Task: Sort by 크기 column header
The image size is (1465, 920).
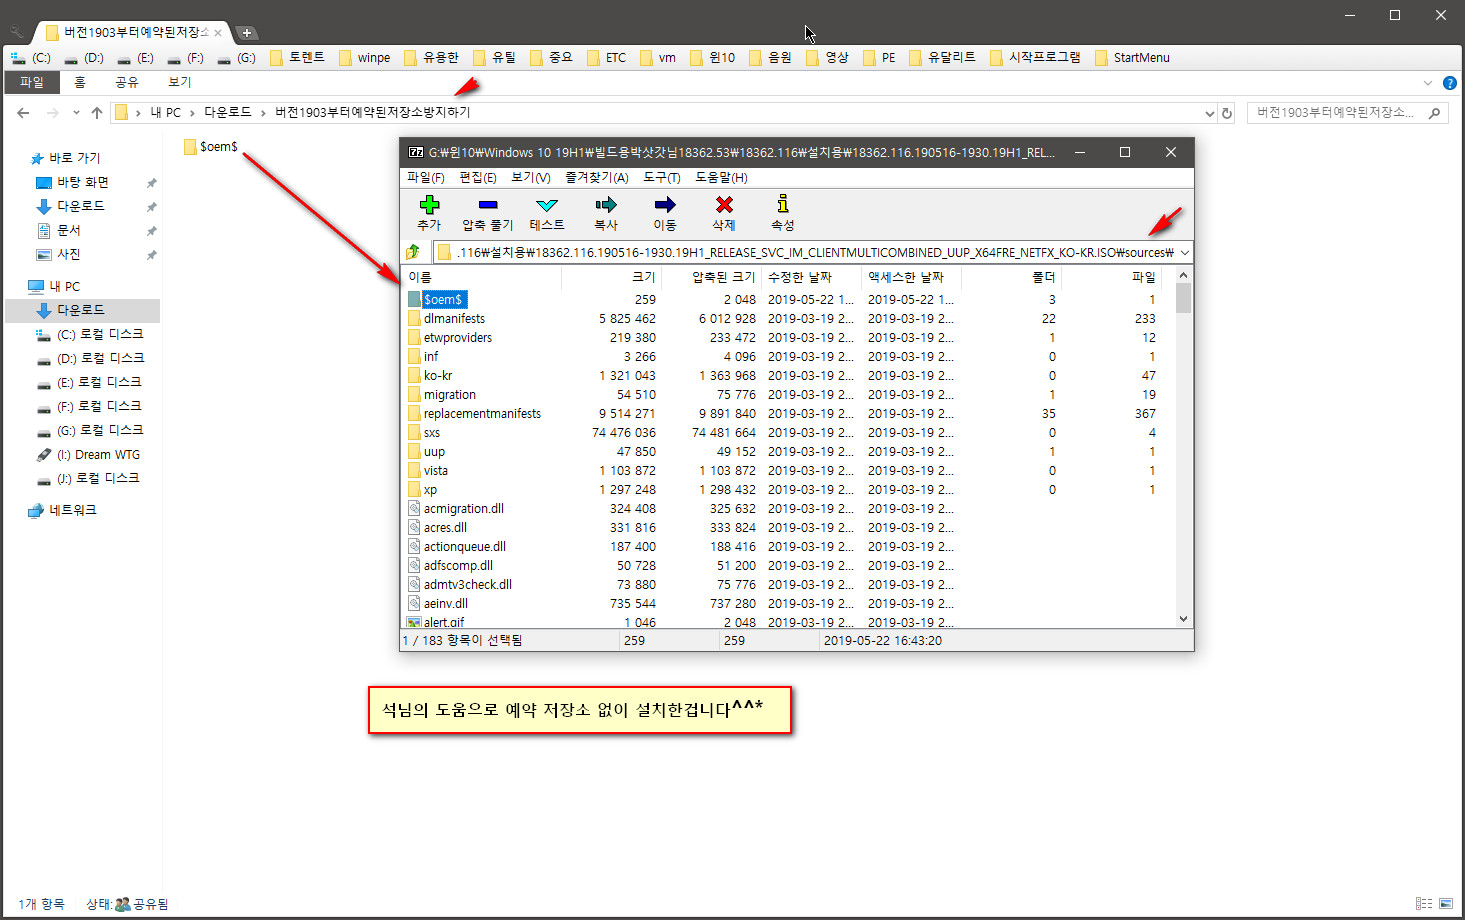Action: point(611,277)
